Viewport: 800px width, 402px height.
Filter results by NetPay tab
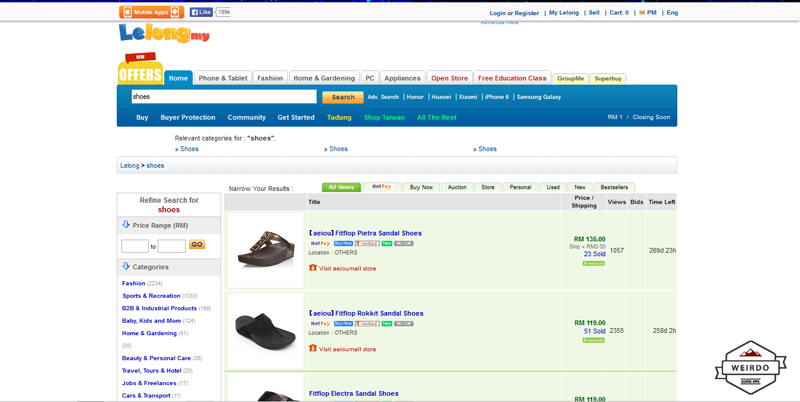382,187
